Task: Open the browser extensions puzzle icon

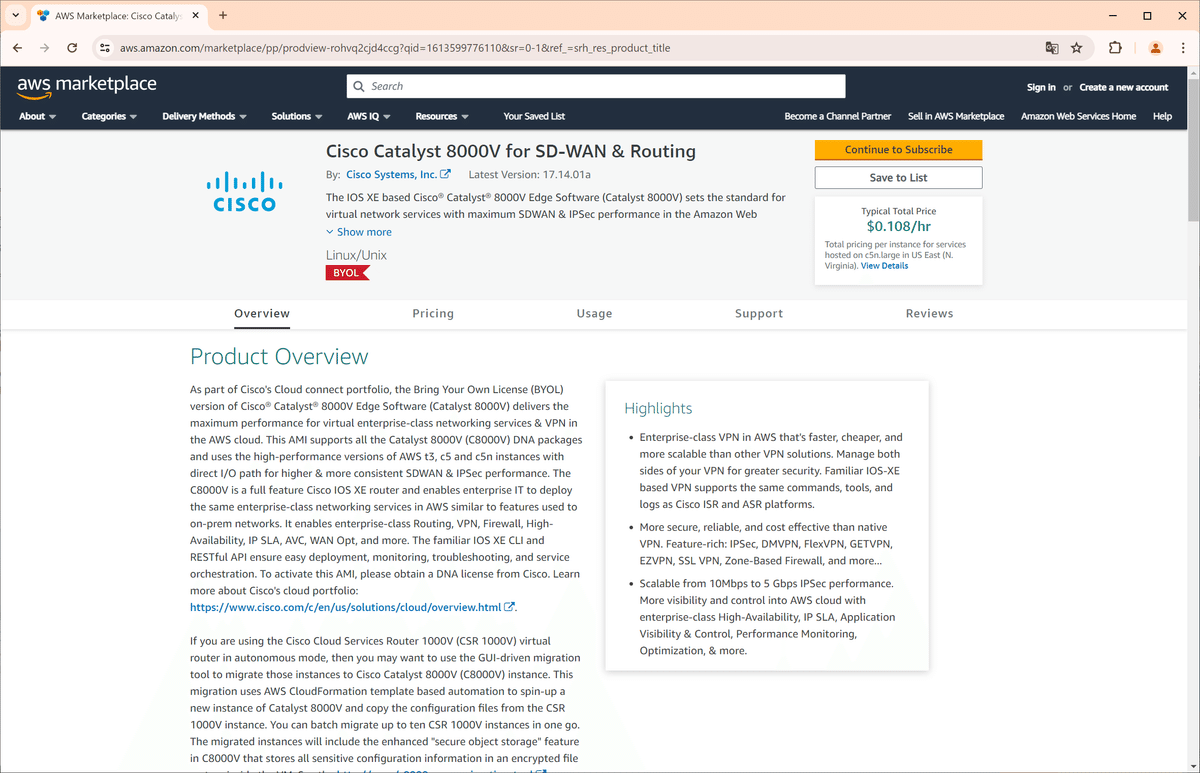Action: [x=1115, y=47]
